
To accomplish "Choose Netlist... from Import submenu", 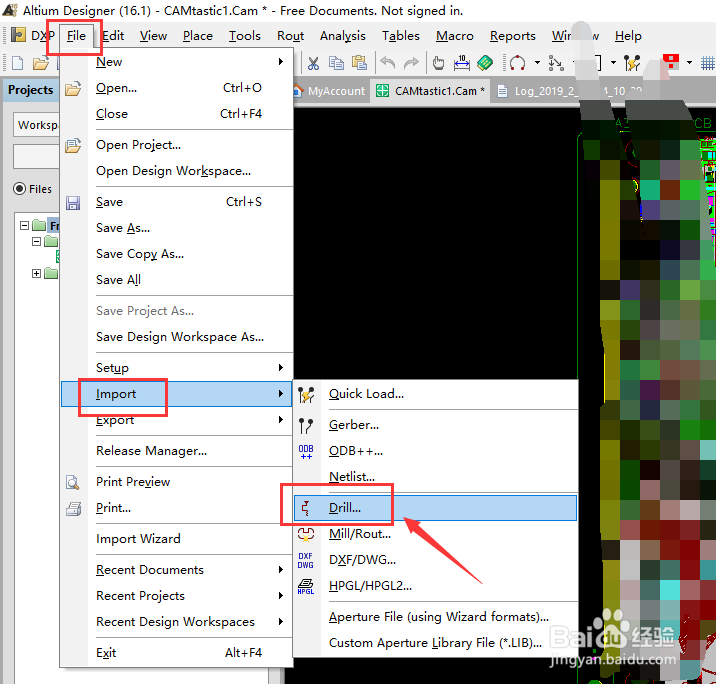I will pyautogui.click(x=435, y=477).
